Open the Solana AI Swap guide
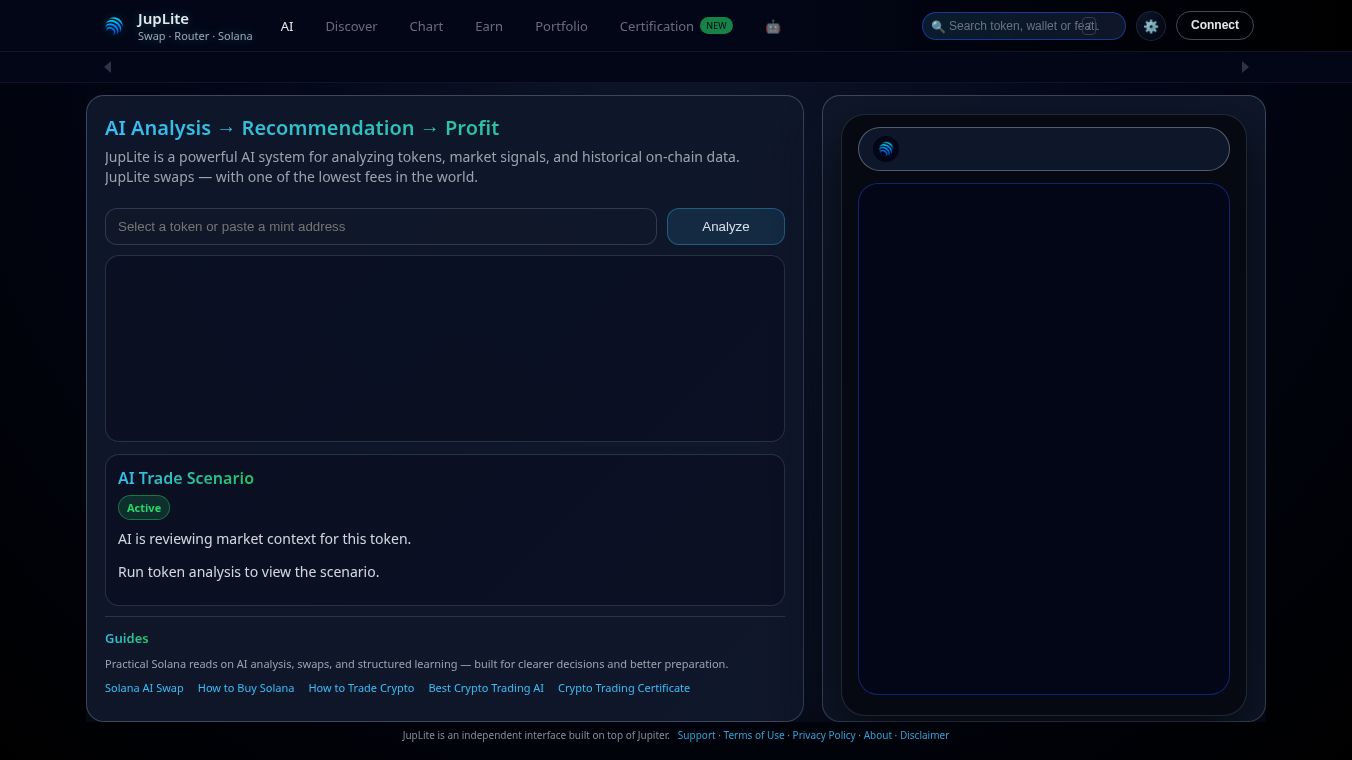 [144, 688]
